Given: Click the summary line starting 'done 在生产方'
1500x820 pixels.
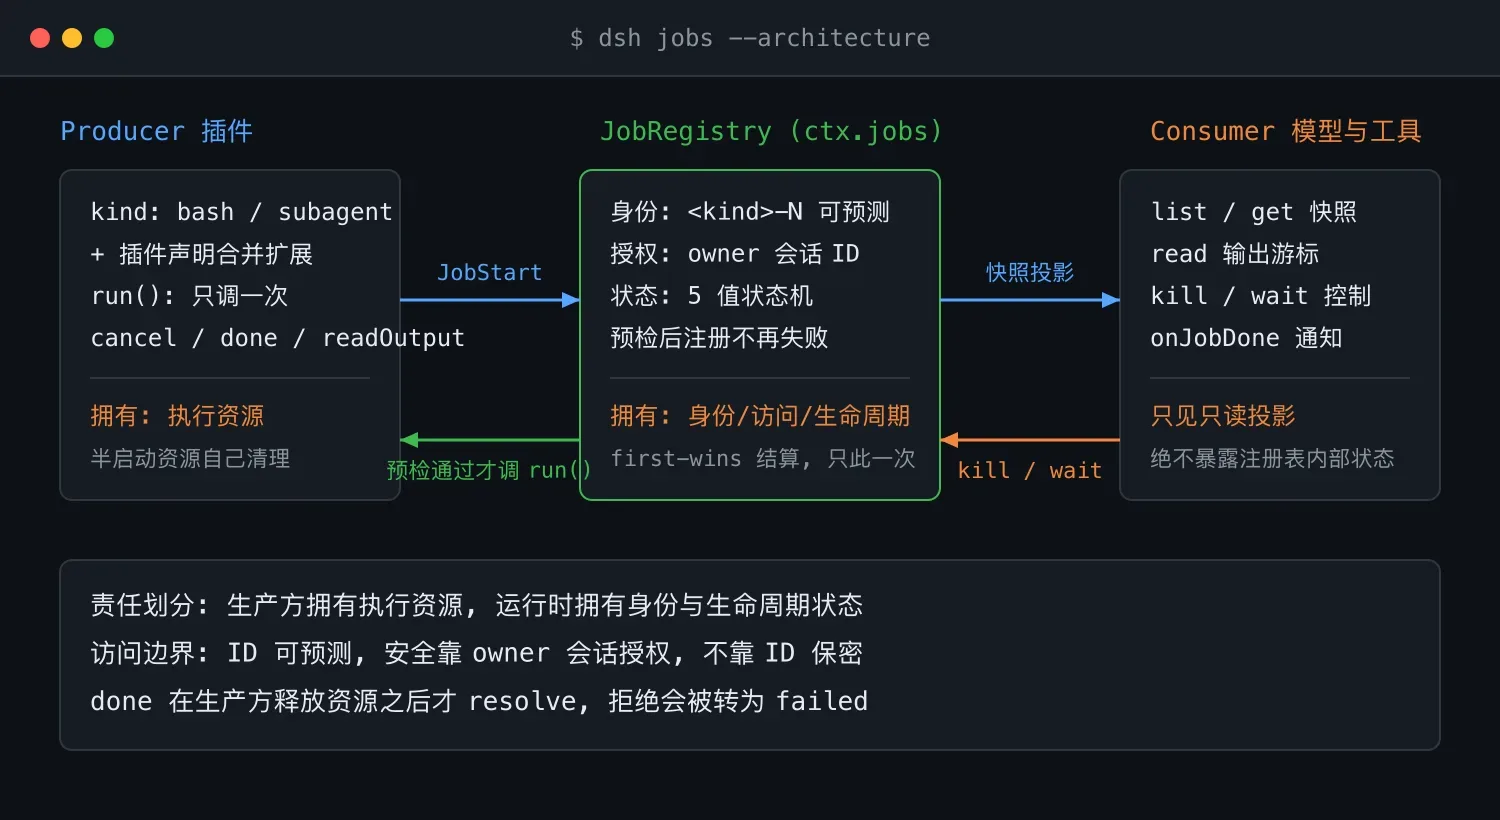Looking at the screenshot, I should pos(479,701).
